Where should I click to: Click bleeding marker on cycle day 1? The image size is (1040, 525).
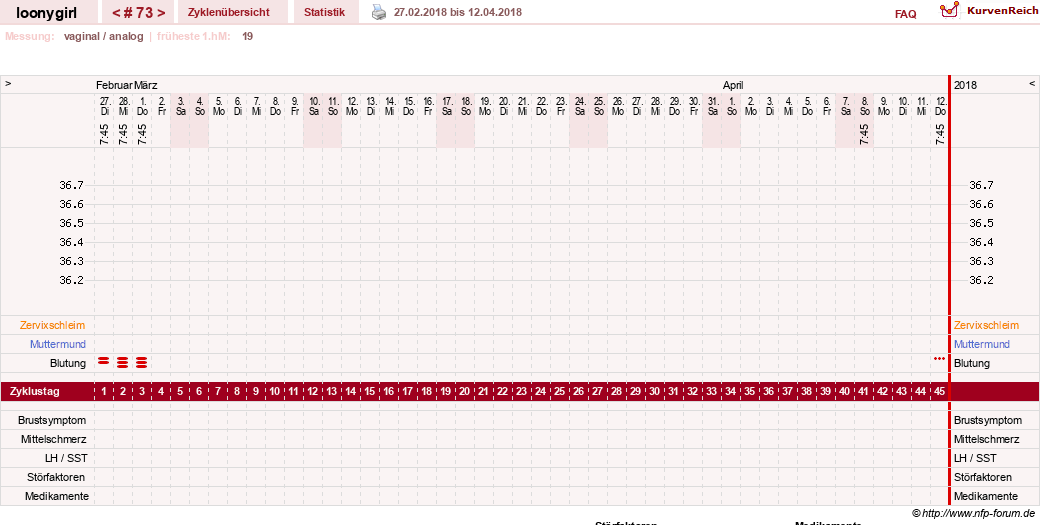click(x=103, y=361)
